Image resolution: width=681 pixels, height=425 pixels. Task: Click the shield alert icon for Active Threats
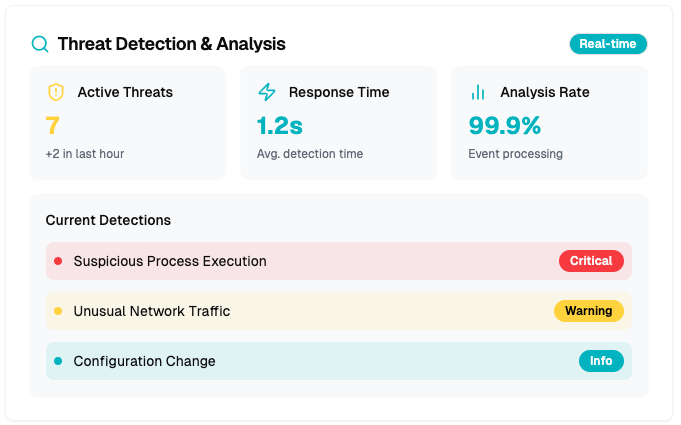pos(56,92)
